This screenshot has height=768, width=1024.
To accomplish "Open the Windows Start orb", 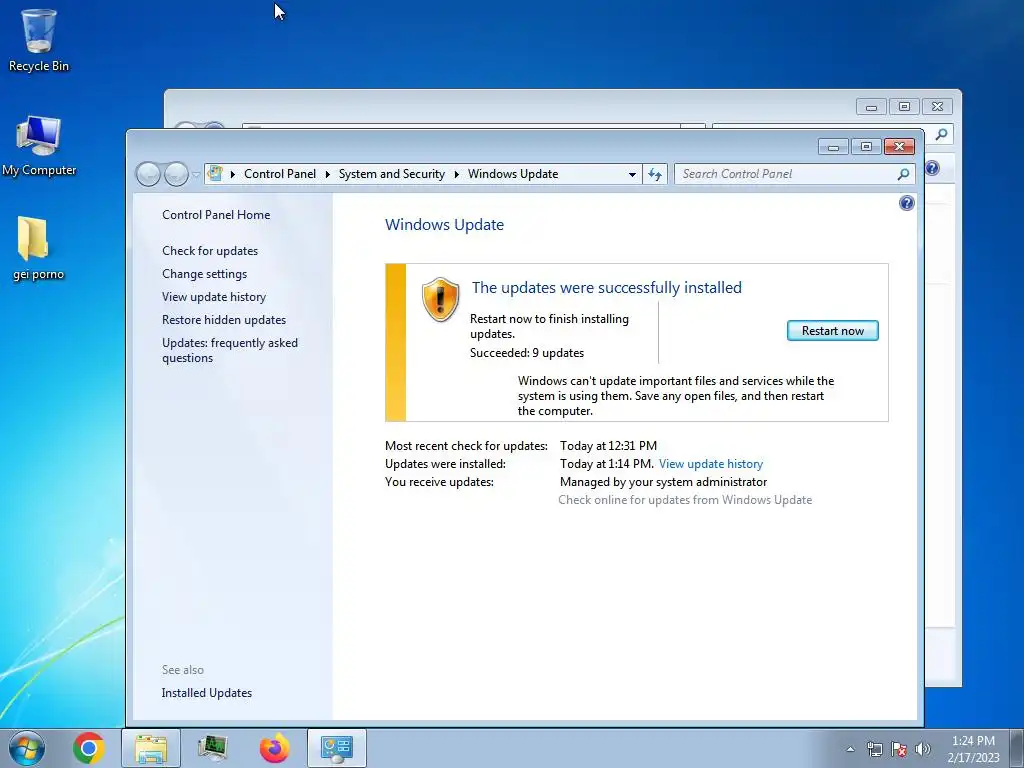I will [x=26, y=748].
